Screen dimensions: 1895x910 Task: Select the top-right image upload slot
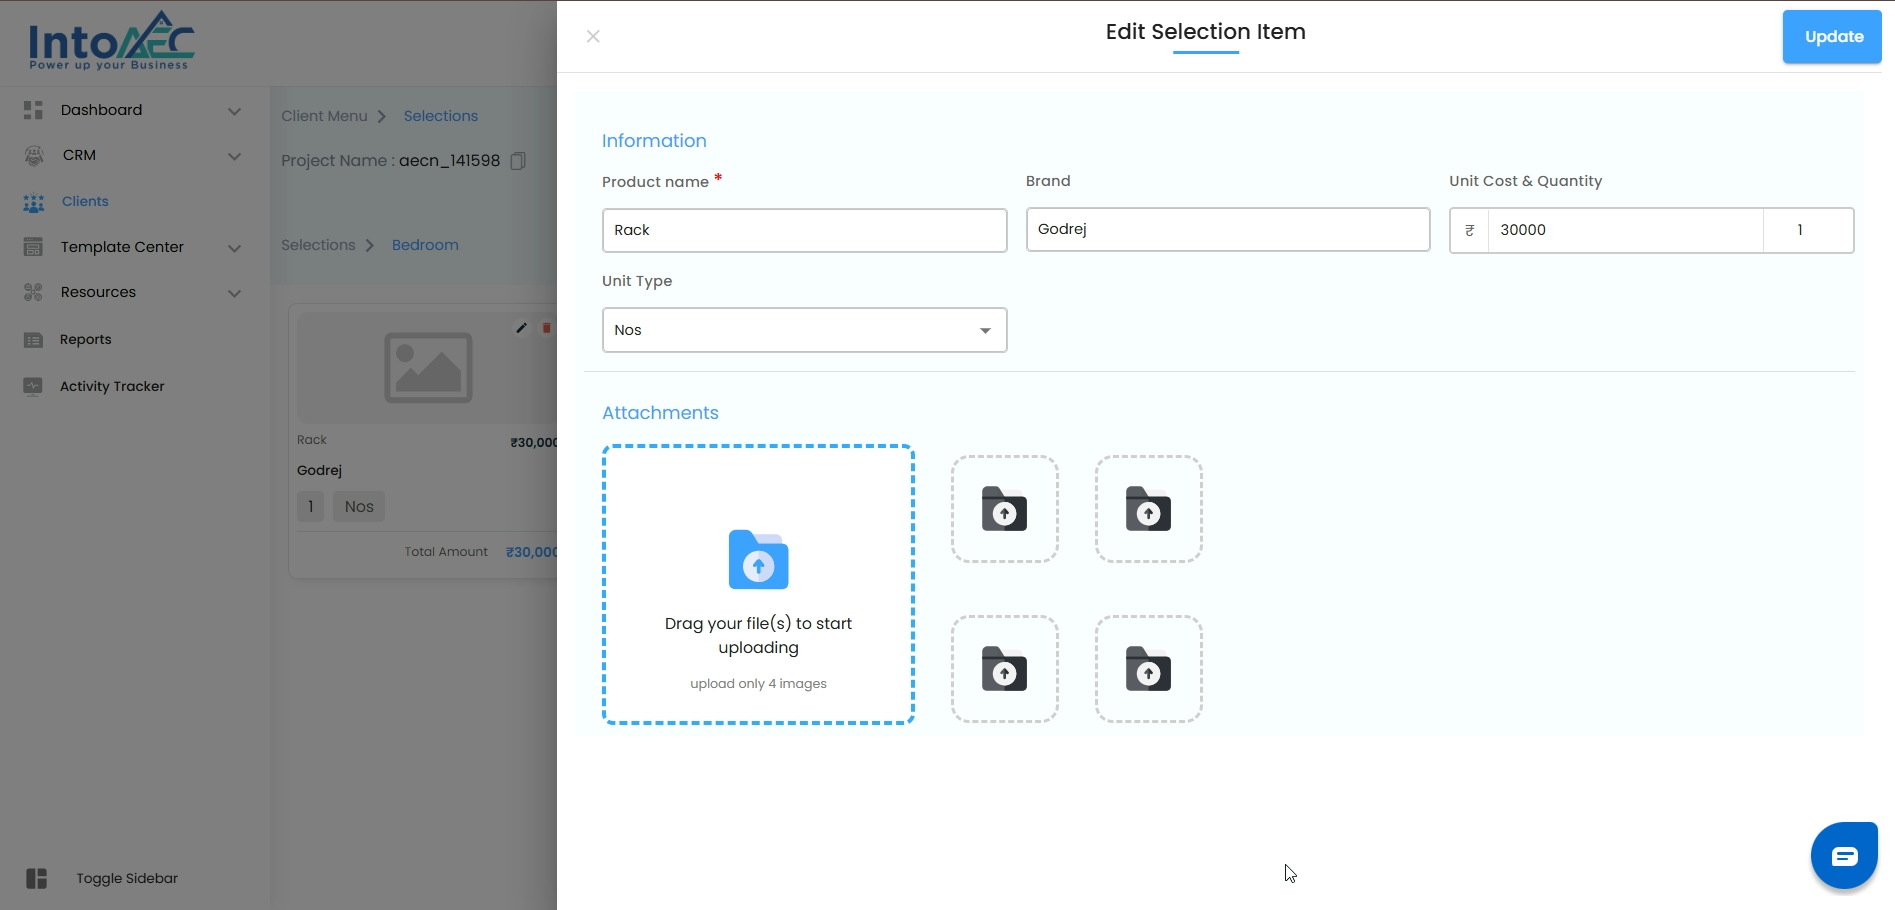(1149, 509)
